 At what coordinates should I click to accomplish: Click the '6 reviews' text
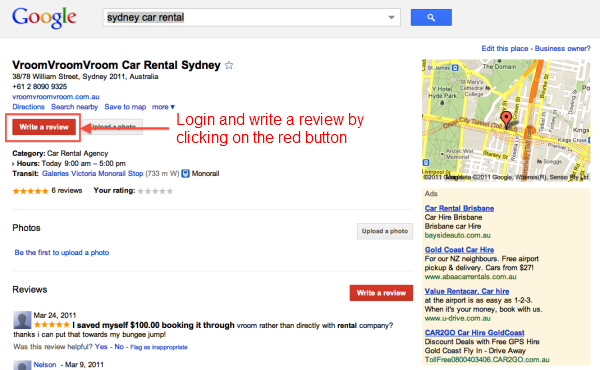pyautogui.click(x=67, y=191)
